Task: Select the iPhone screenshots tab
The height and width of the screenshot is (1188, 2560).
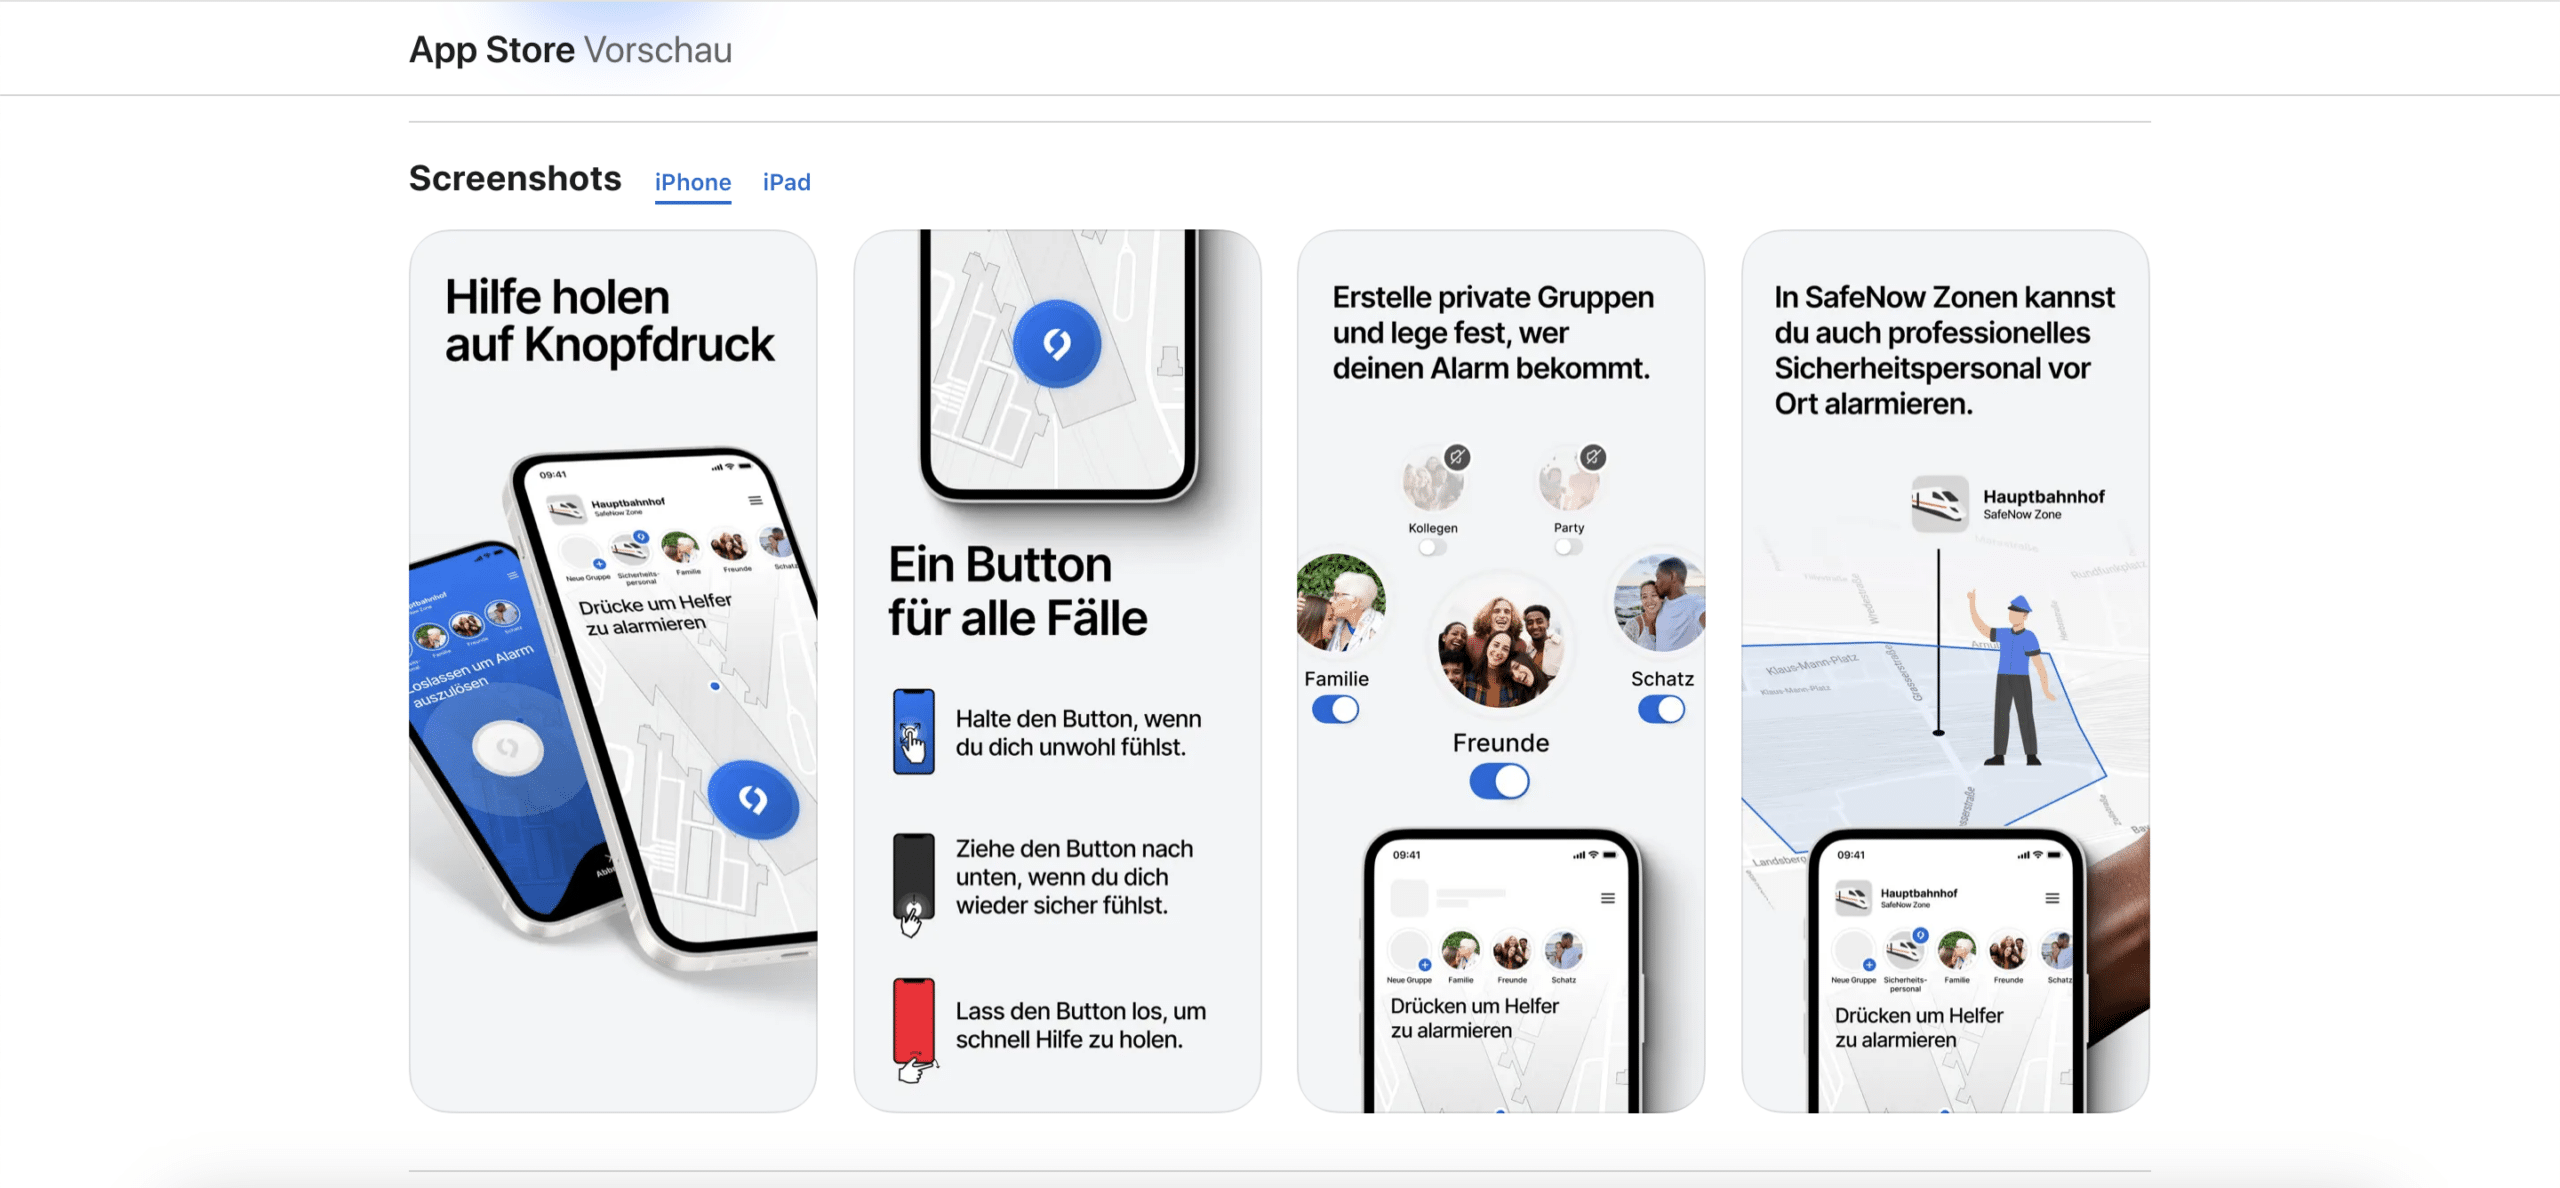Action: click(x=692, y=181)
